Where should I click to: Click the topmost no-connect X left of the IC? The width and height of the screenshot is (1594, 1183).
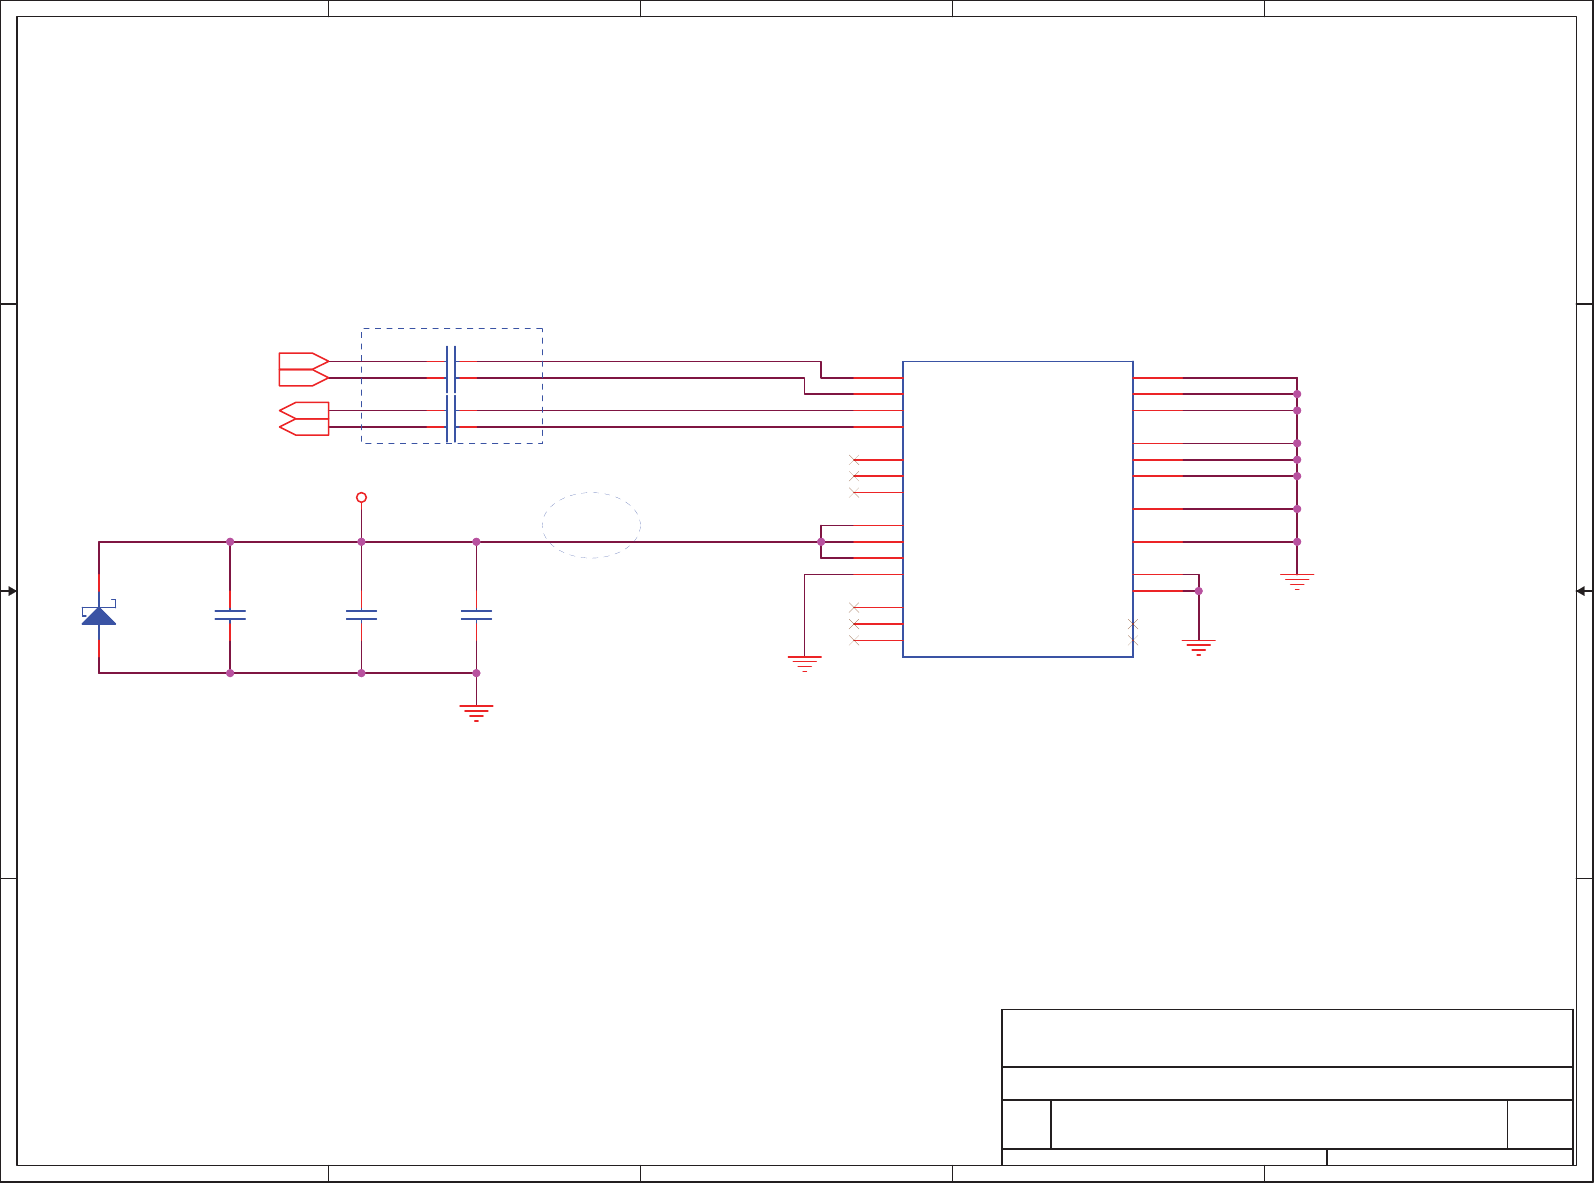(x=854, y=460)
